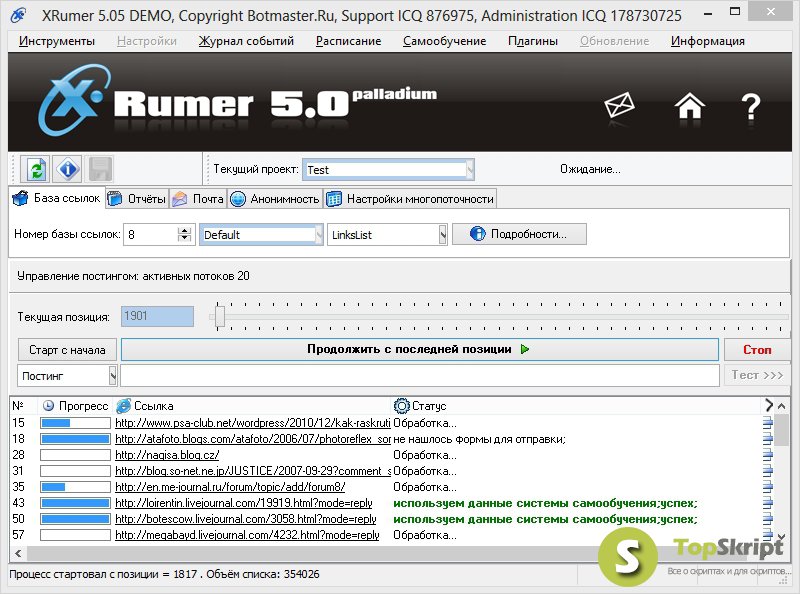Image resolution: width=800 pixels, height=594 pixels.
Task: Click the detail icon for row 18
Action: [767, 439]
